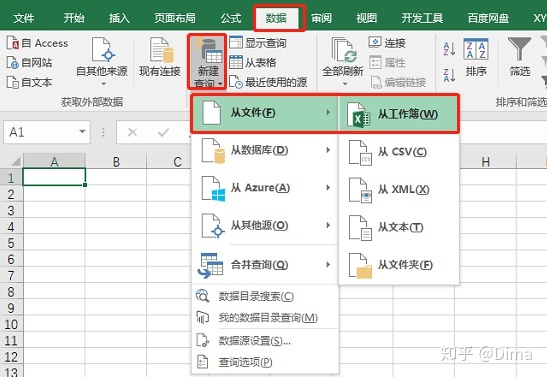Image resolution: width=547 pixels, height=377 pixels.
Task: Click the formula bar confirm checkmark icon
Action: [163, 132]
